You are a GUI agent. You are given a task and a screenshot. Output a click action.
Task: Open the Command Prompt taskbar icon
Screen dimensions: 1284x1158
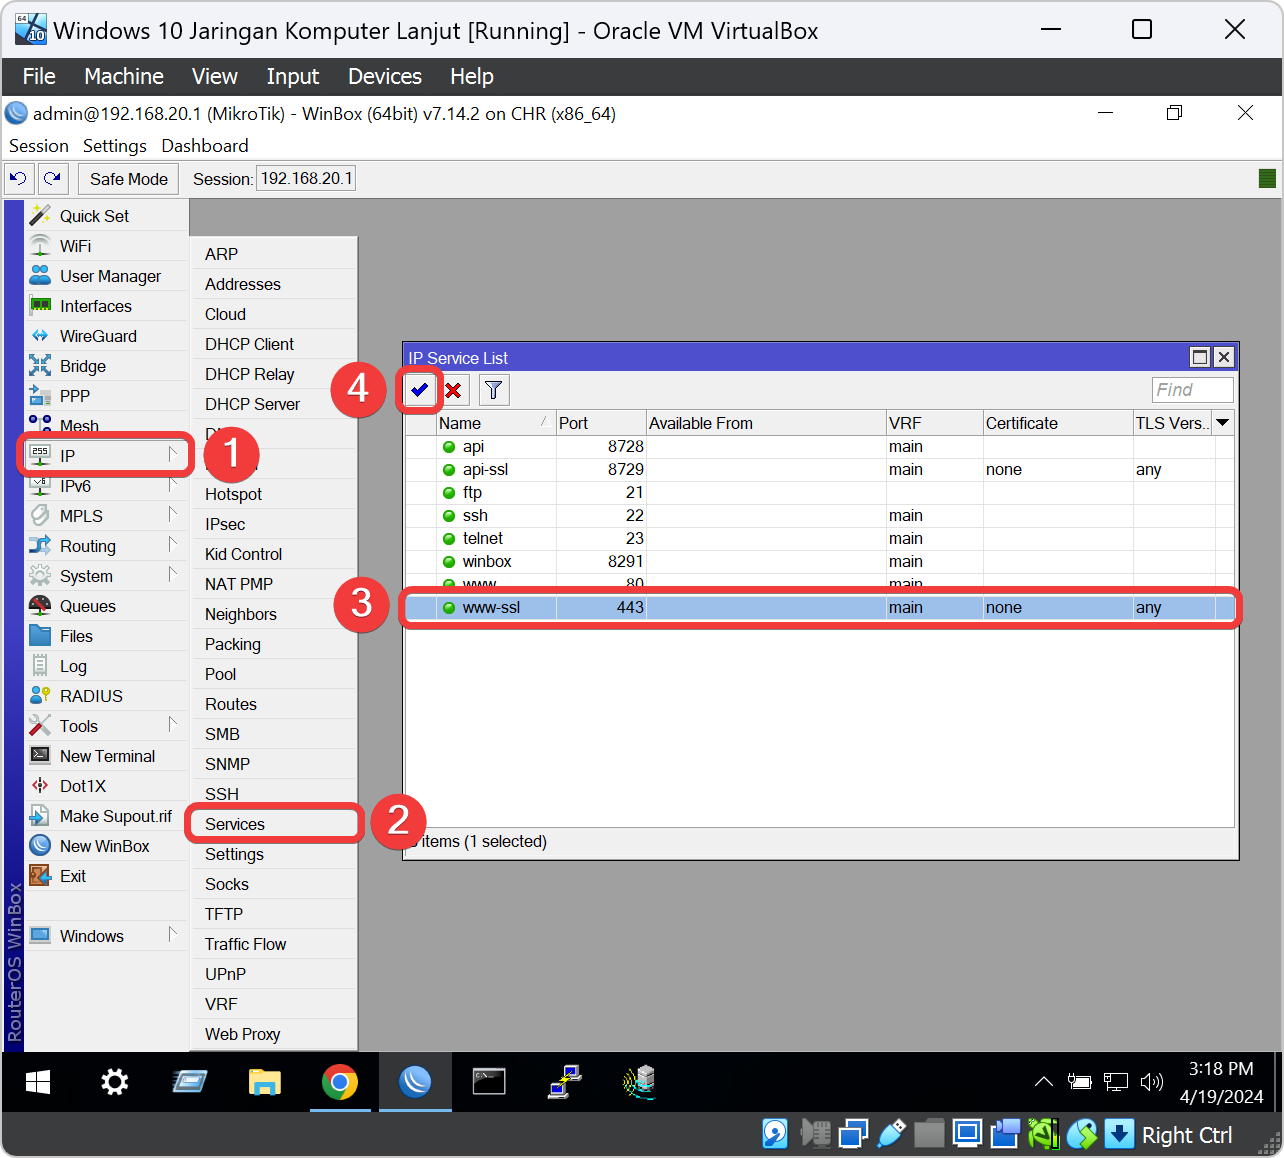pyautogui.click(x=489, y=1082)
